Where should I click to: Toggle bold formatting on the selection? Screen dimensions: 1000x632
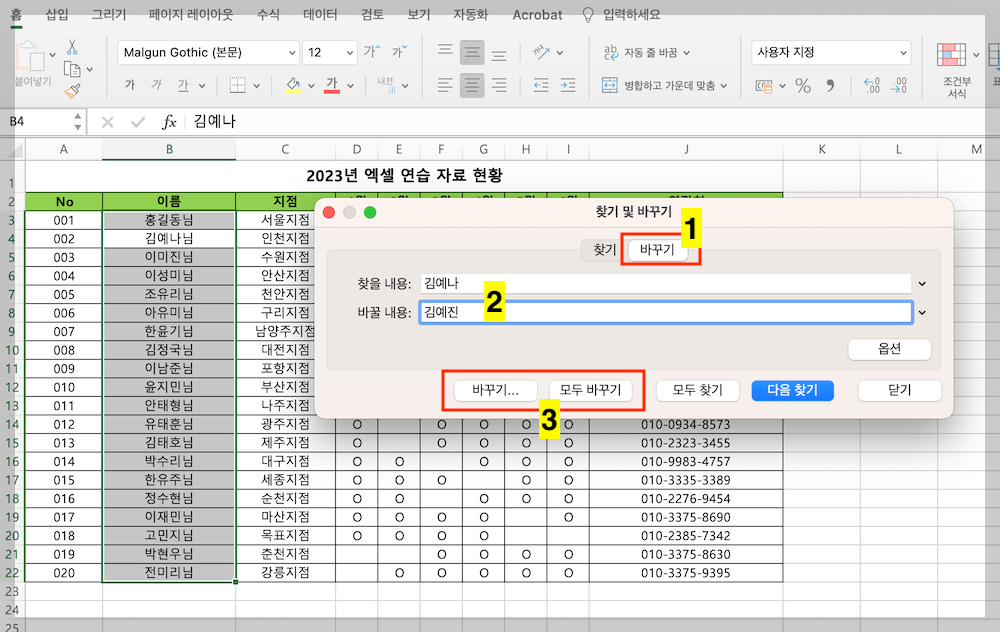click(x=130, y=84)
